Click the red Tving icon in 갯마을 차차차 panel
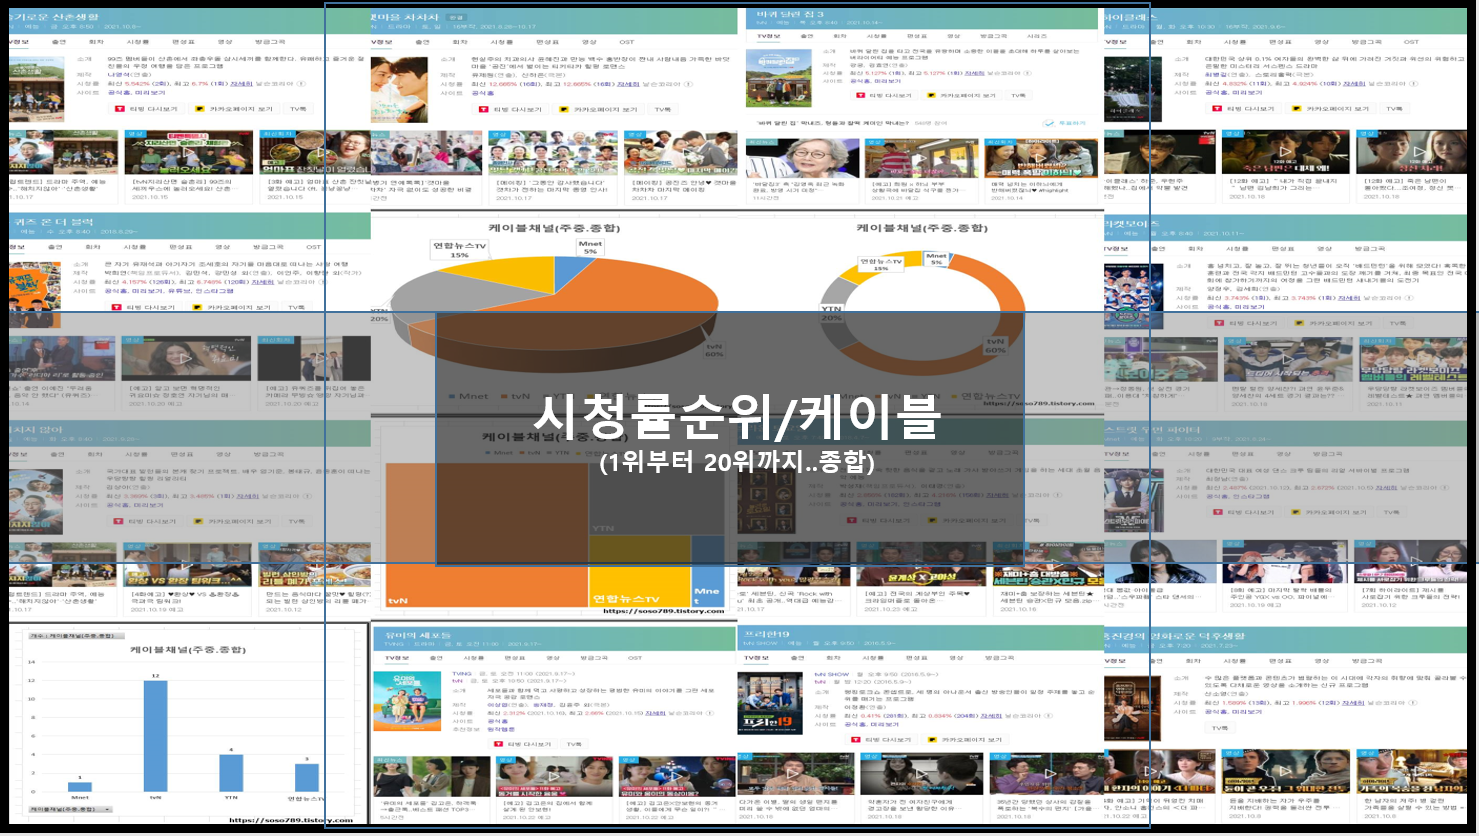The image size is (1479, 836). click(483, 109)
